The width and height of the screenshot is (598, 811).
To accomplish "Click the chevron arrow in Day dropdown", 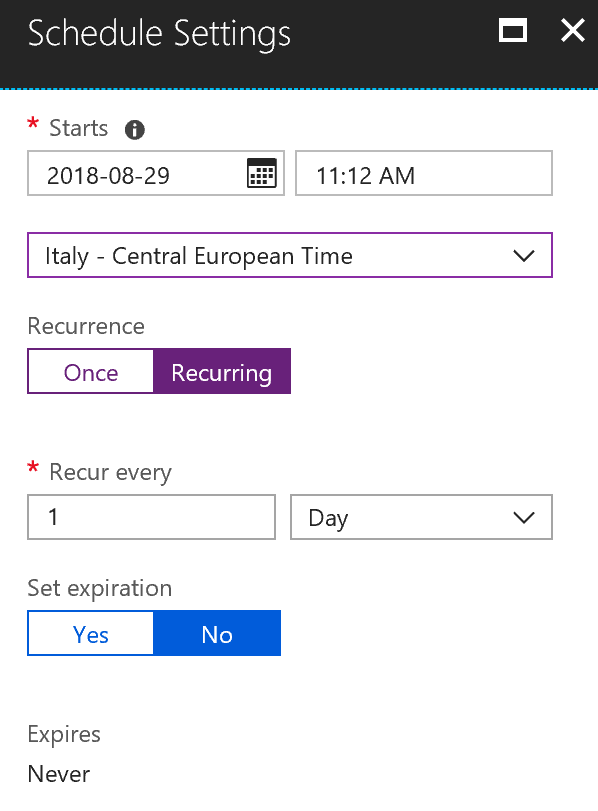I will pos(524,517).
